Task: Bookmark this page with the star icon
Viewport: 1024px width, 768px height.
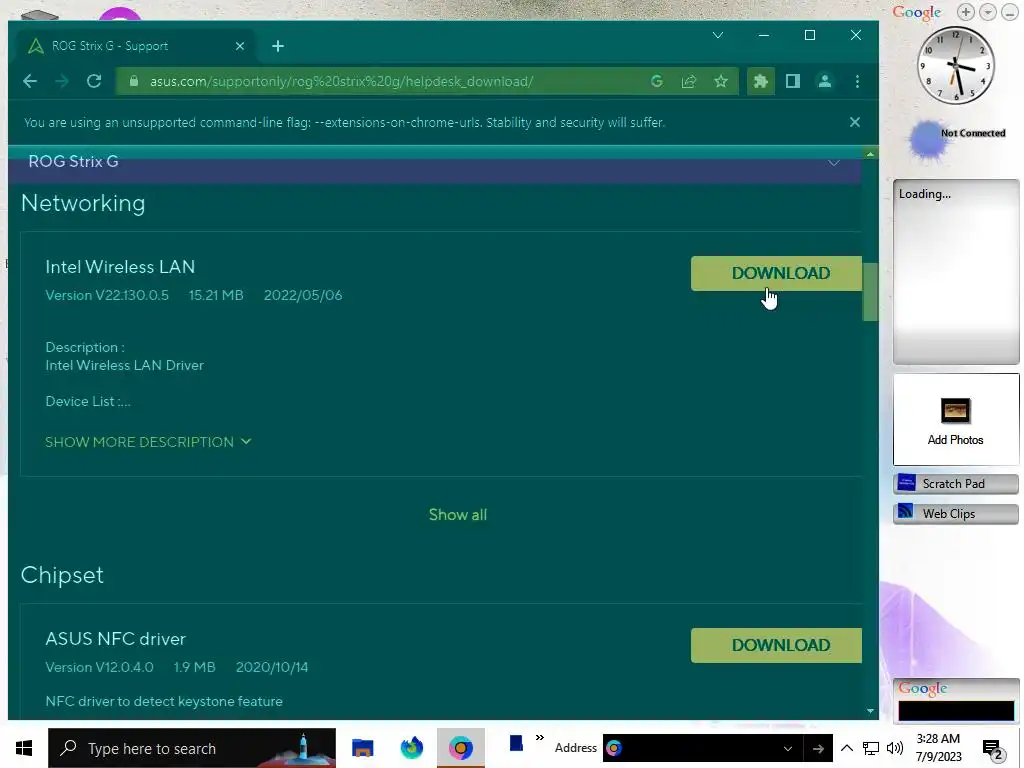Action: coord(721,81)
